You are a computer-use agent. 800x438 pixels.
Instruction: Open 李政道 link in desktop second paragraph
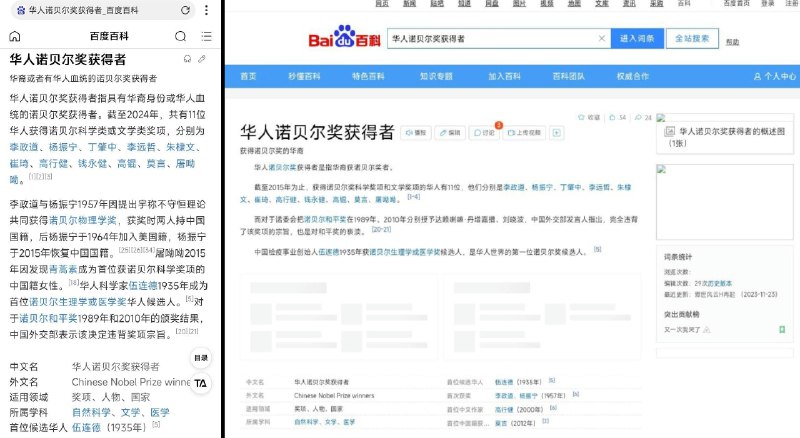click(514, 187)
